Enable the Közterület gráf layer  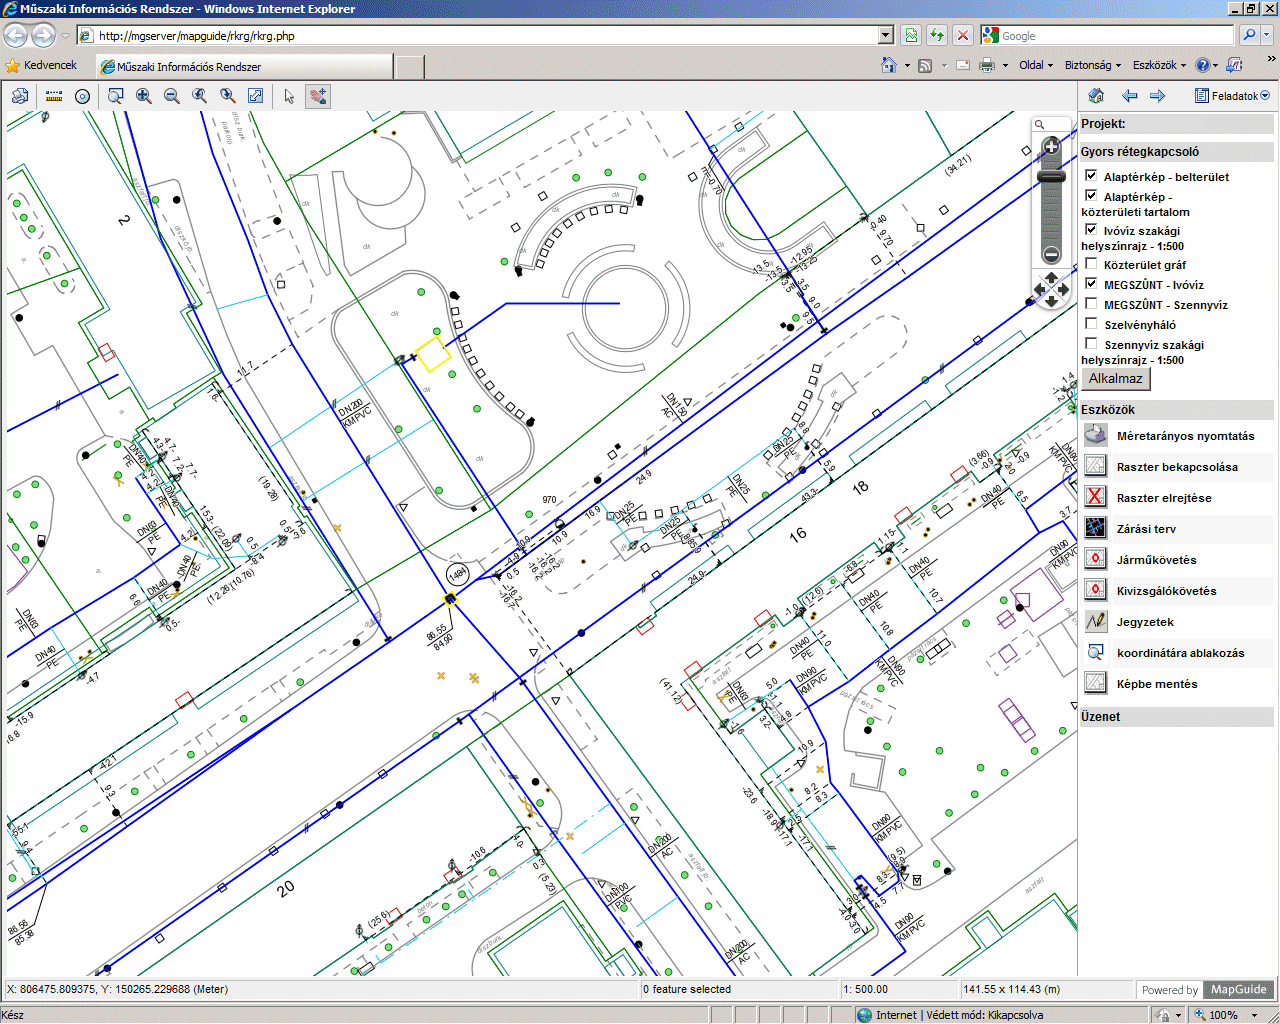click(x=1091, y=264)
